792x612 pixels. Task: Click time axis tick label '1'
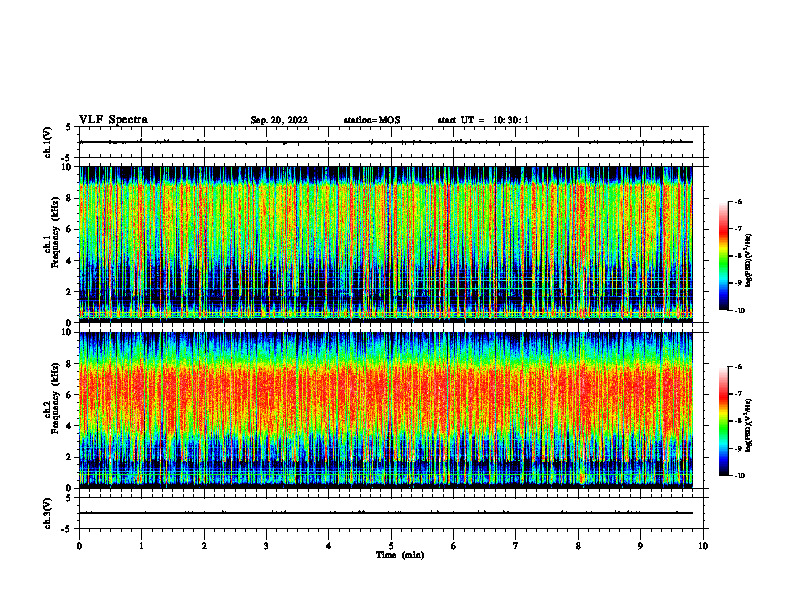tap(141, 546)
